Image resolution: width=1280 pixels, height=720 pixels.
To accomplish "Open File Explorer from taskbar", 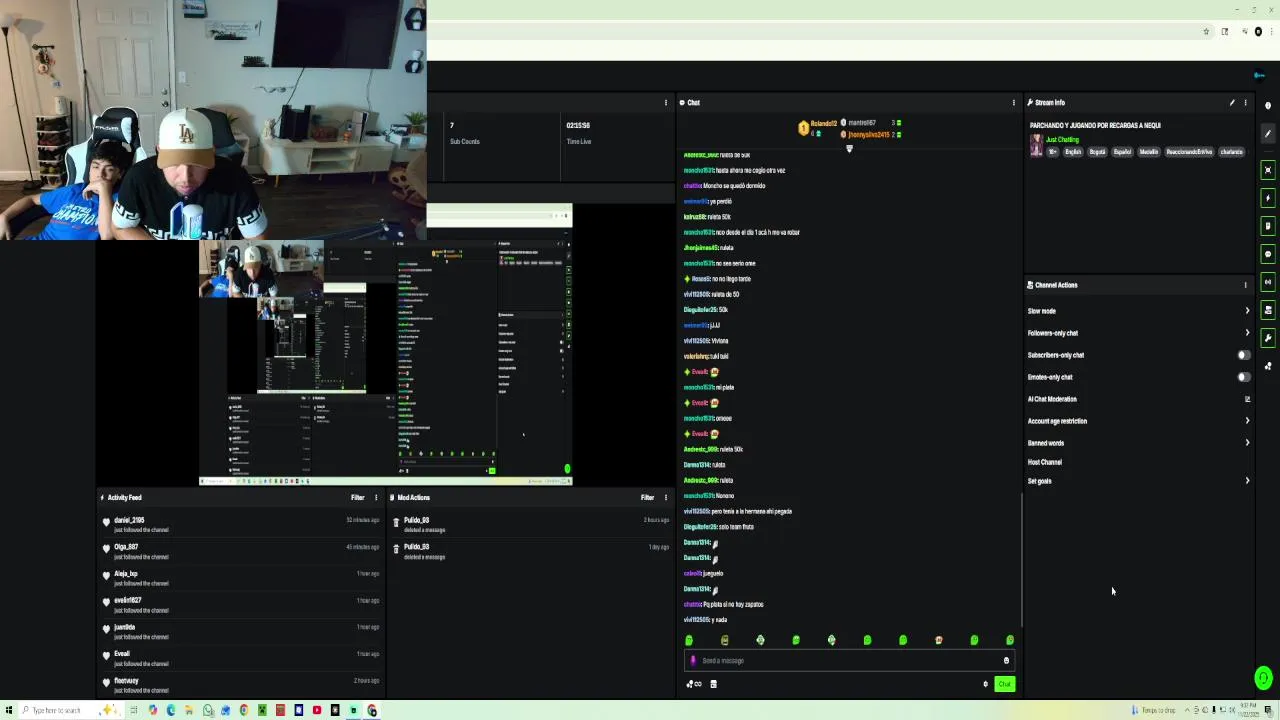I will tap(189, 710).
